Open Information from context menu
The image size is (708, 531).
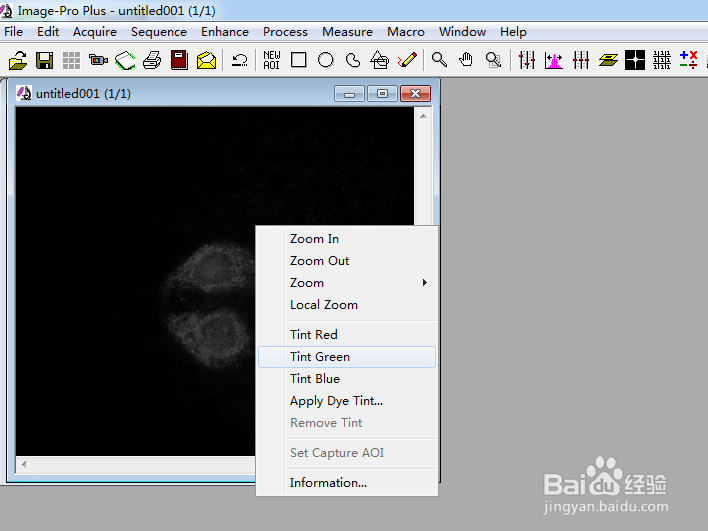pos(347,483)
